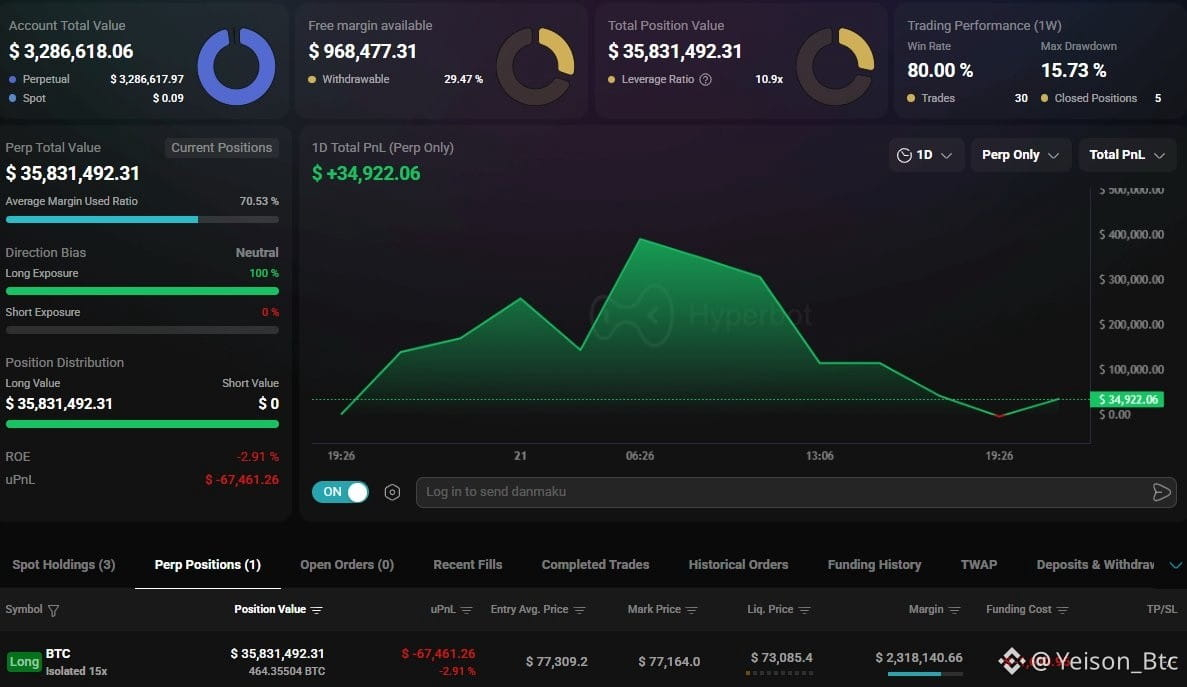Click the send danmaku arrow icon
The width and height of the screenshot is (1187, 687).
tap(1161, 493)
